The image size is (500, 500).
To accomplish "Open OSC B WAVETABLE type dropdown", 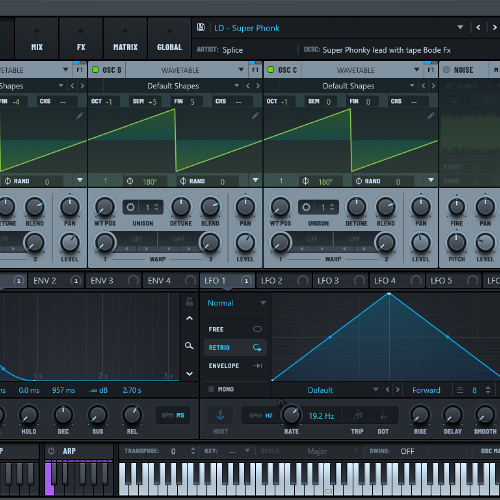I will point(241,70).
